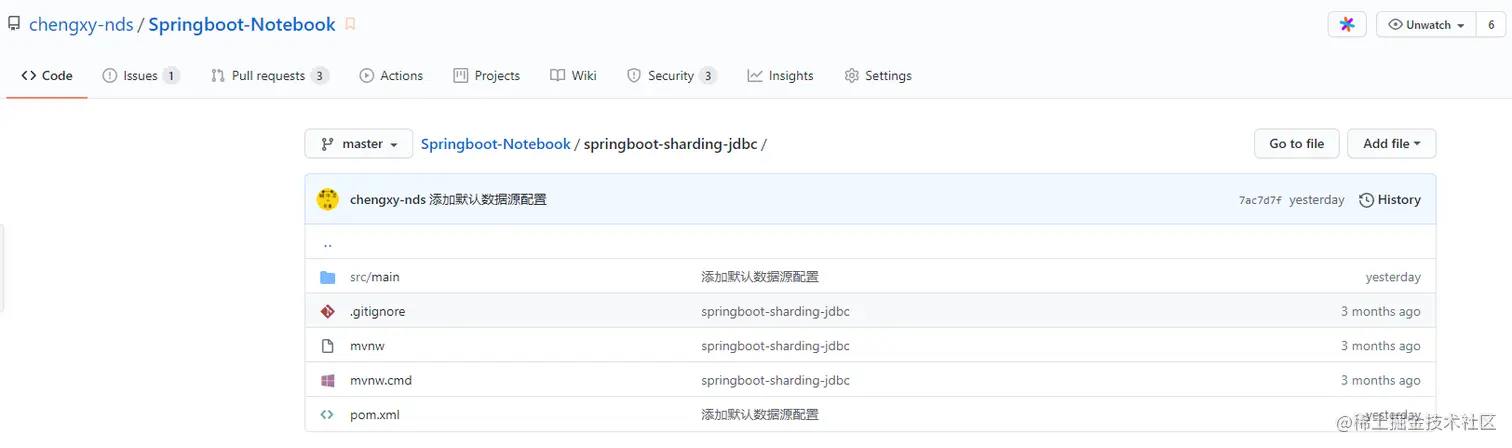Open the master branch dropdown

pyautogui.click(x=359, y=144)
